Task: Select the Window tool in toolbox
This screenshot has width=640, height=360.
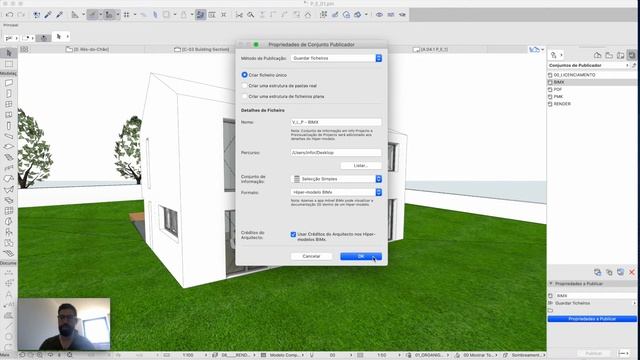Action: coord(9,104)
